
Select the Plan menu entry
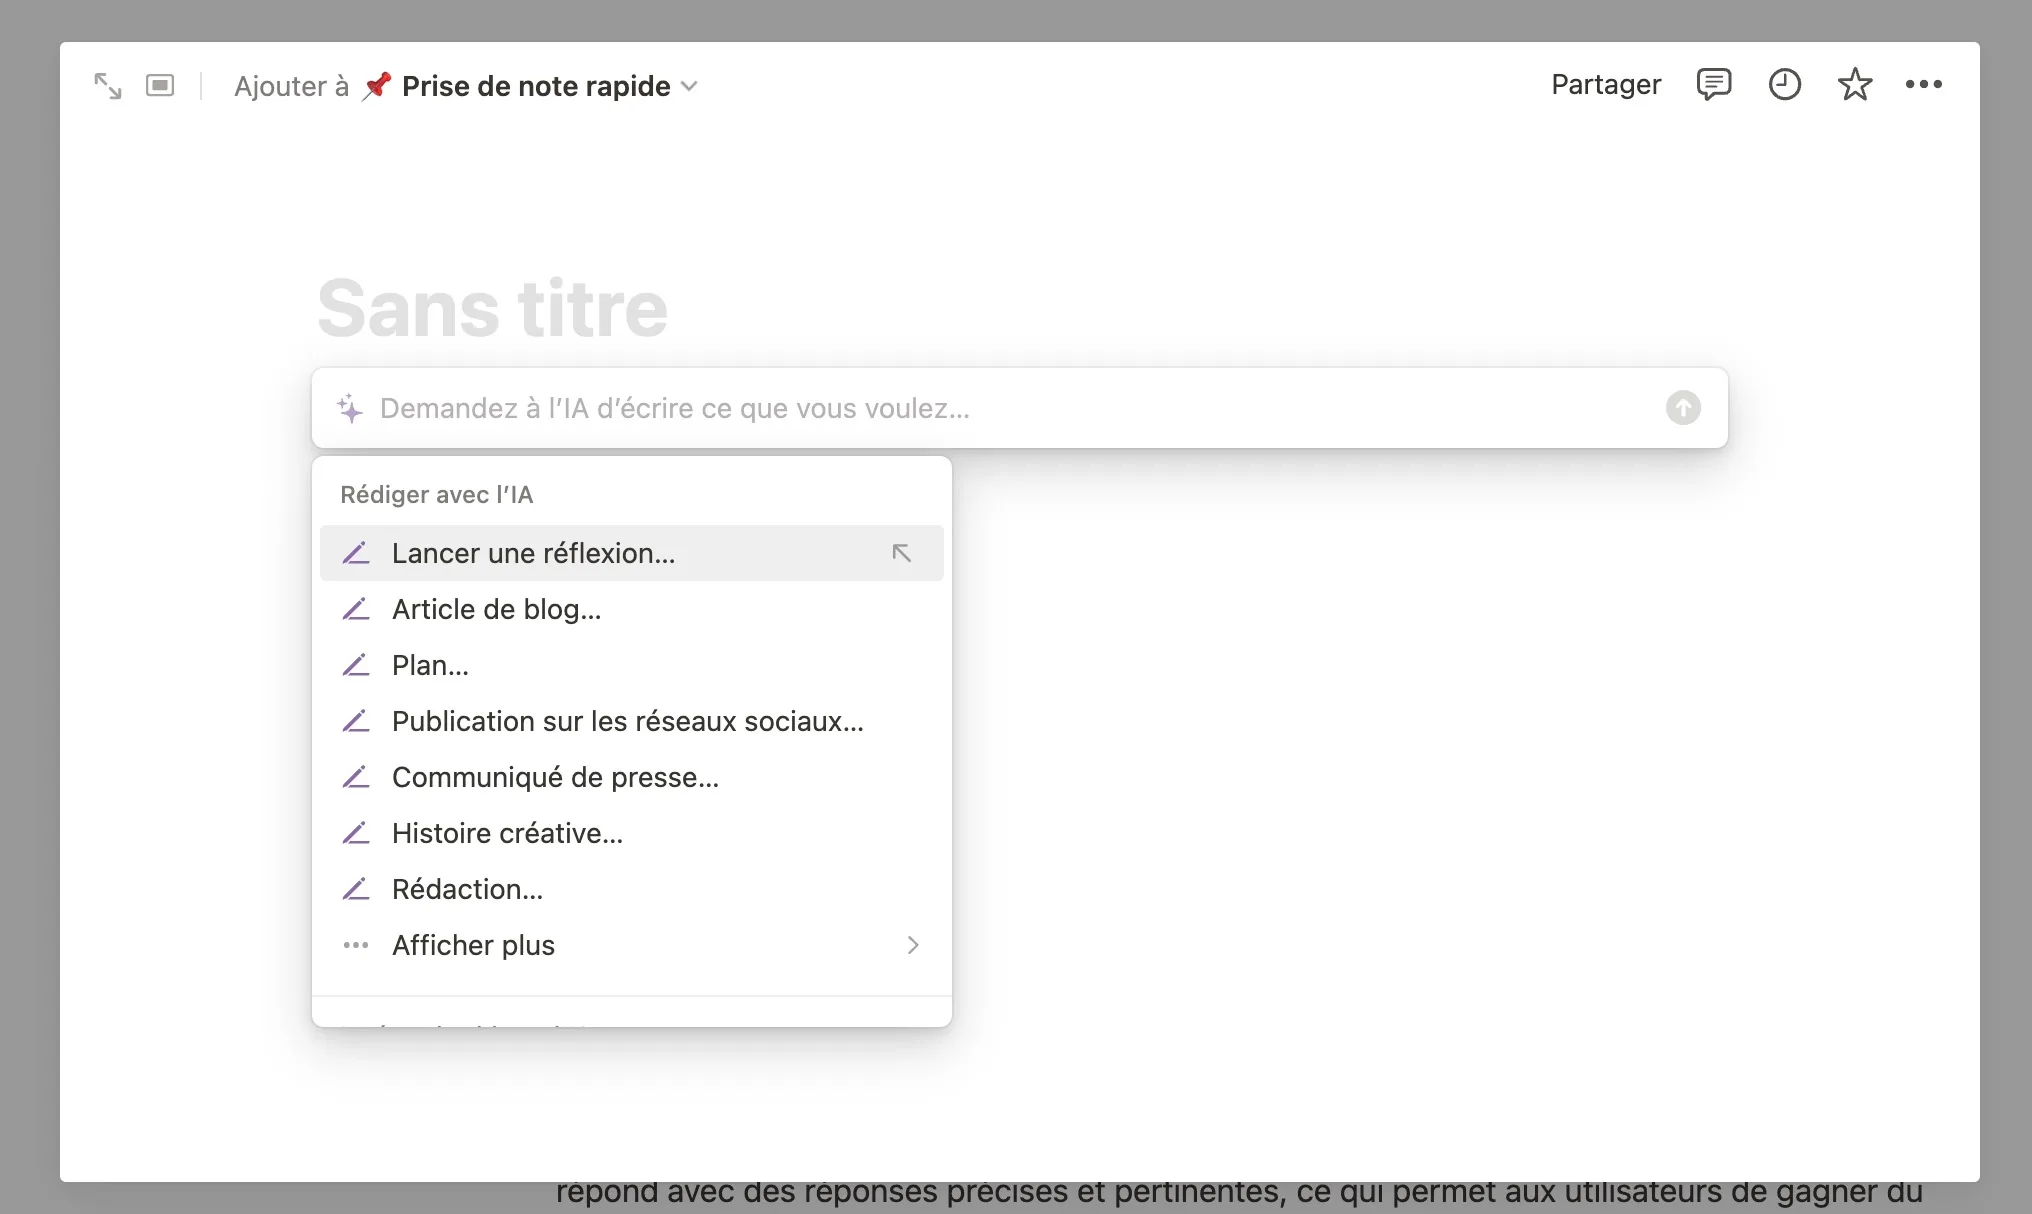[430, 665]
